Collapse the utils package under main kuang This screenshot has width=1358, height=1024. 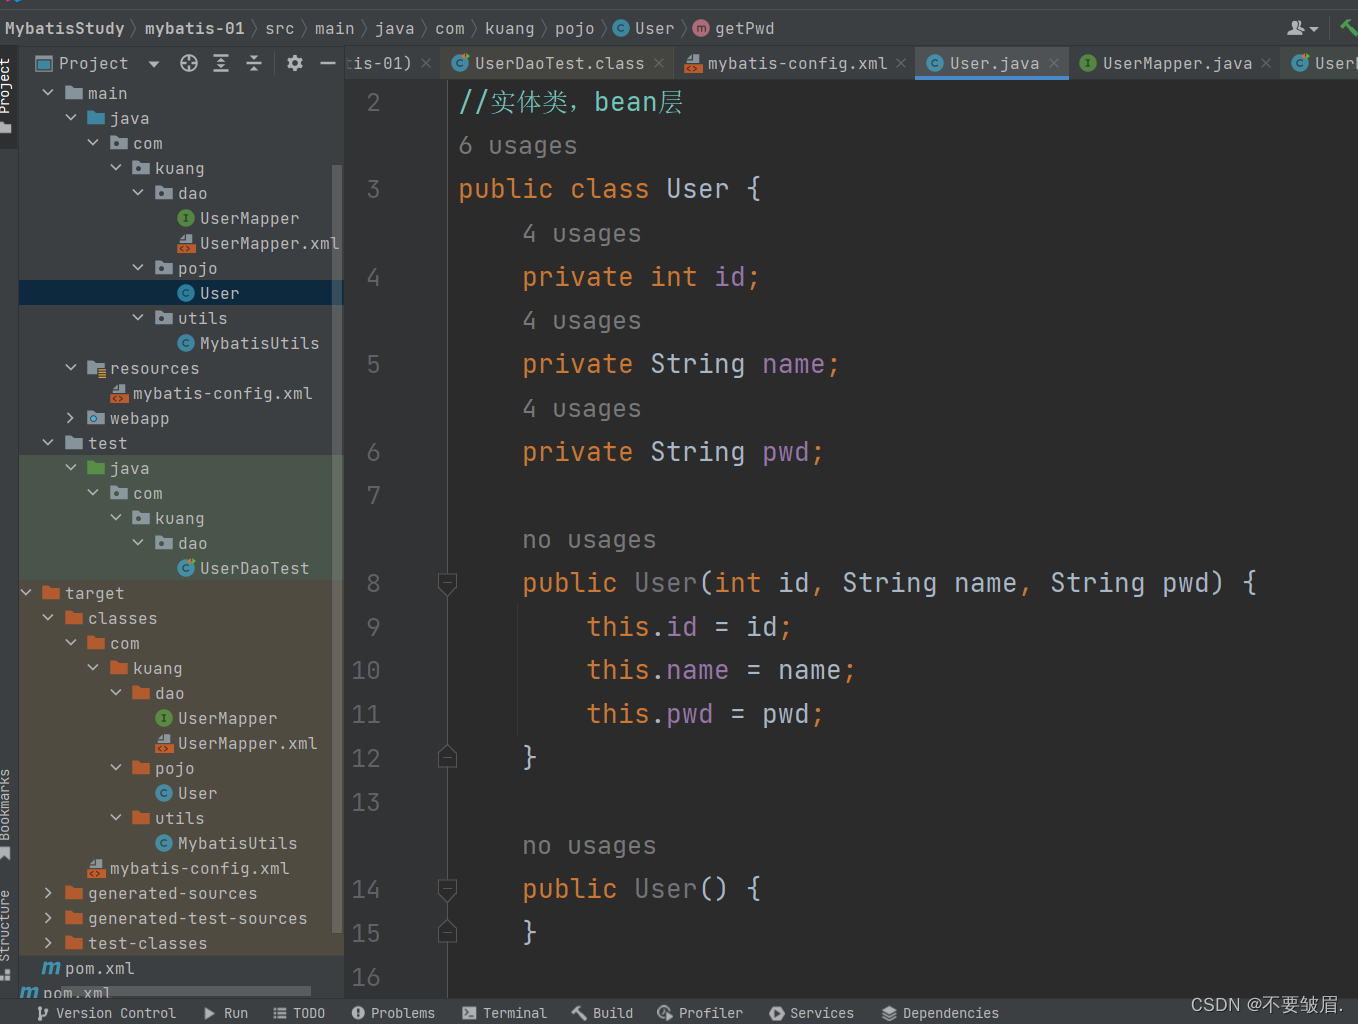click(x=138, y=318)
